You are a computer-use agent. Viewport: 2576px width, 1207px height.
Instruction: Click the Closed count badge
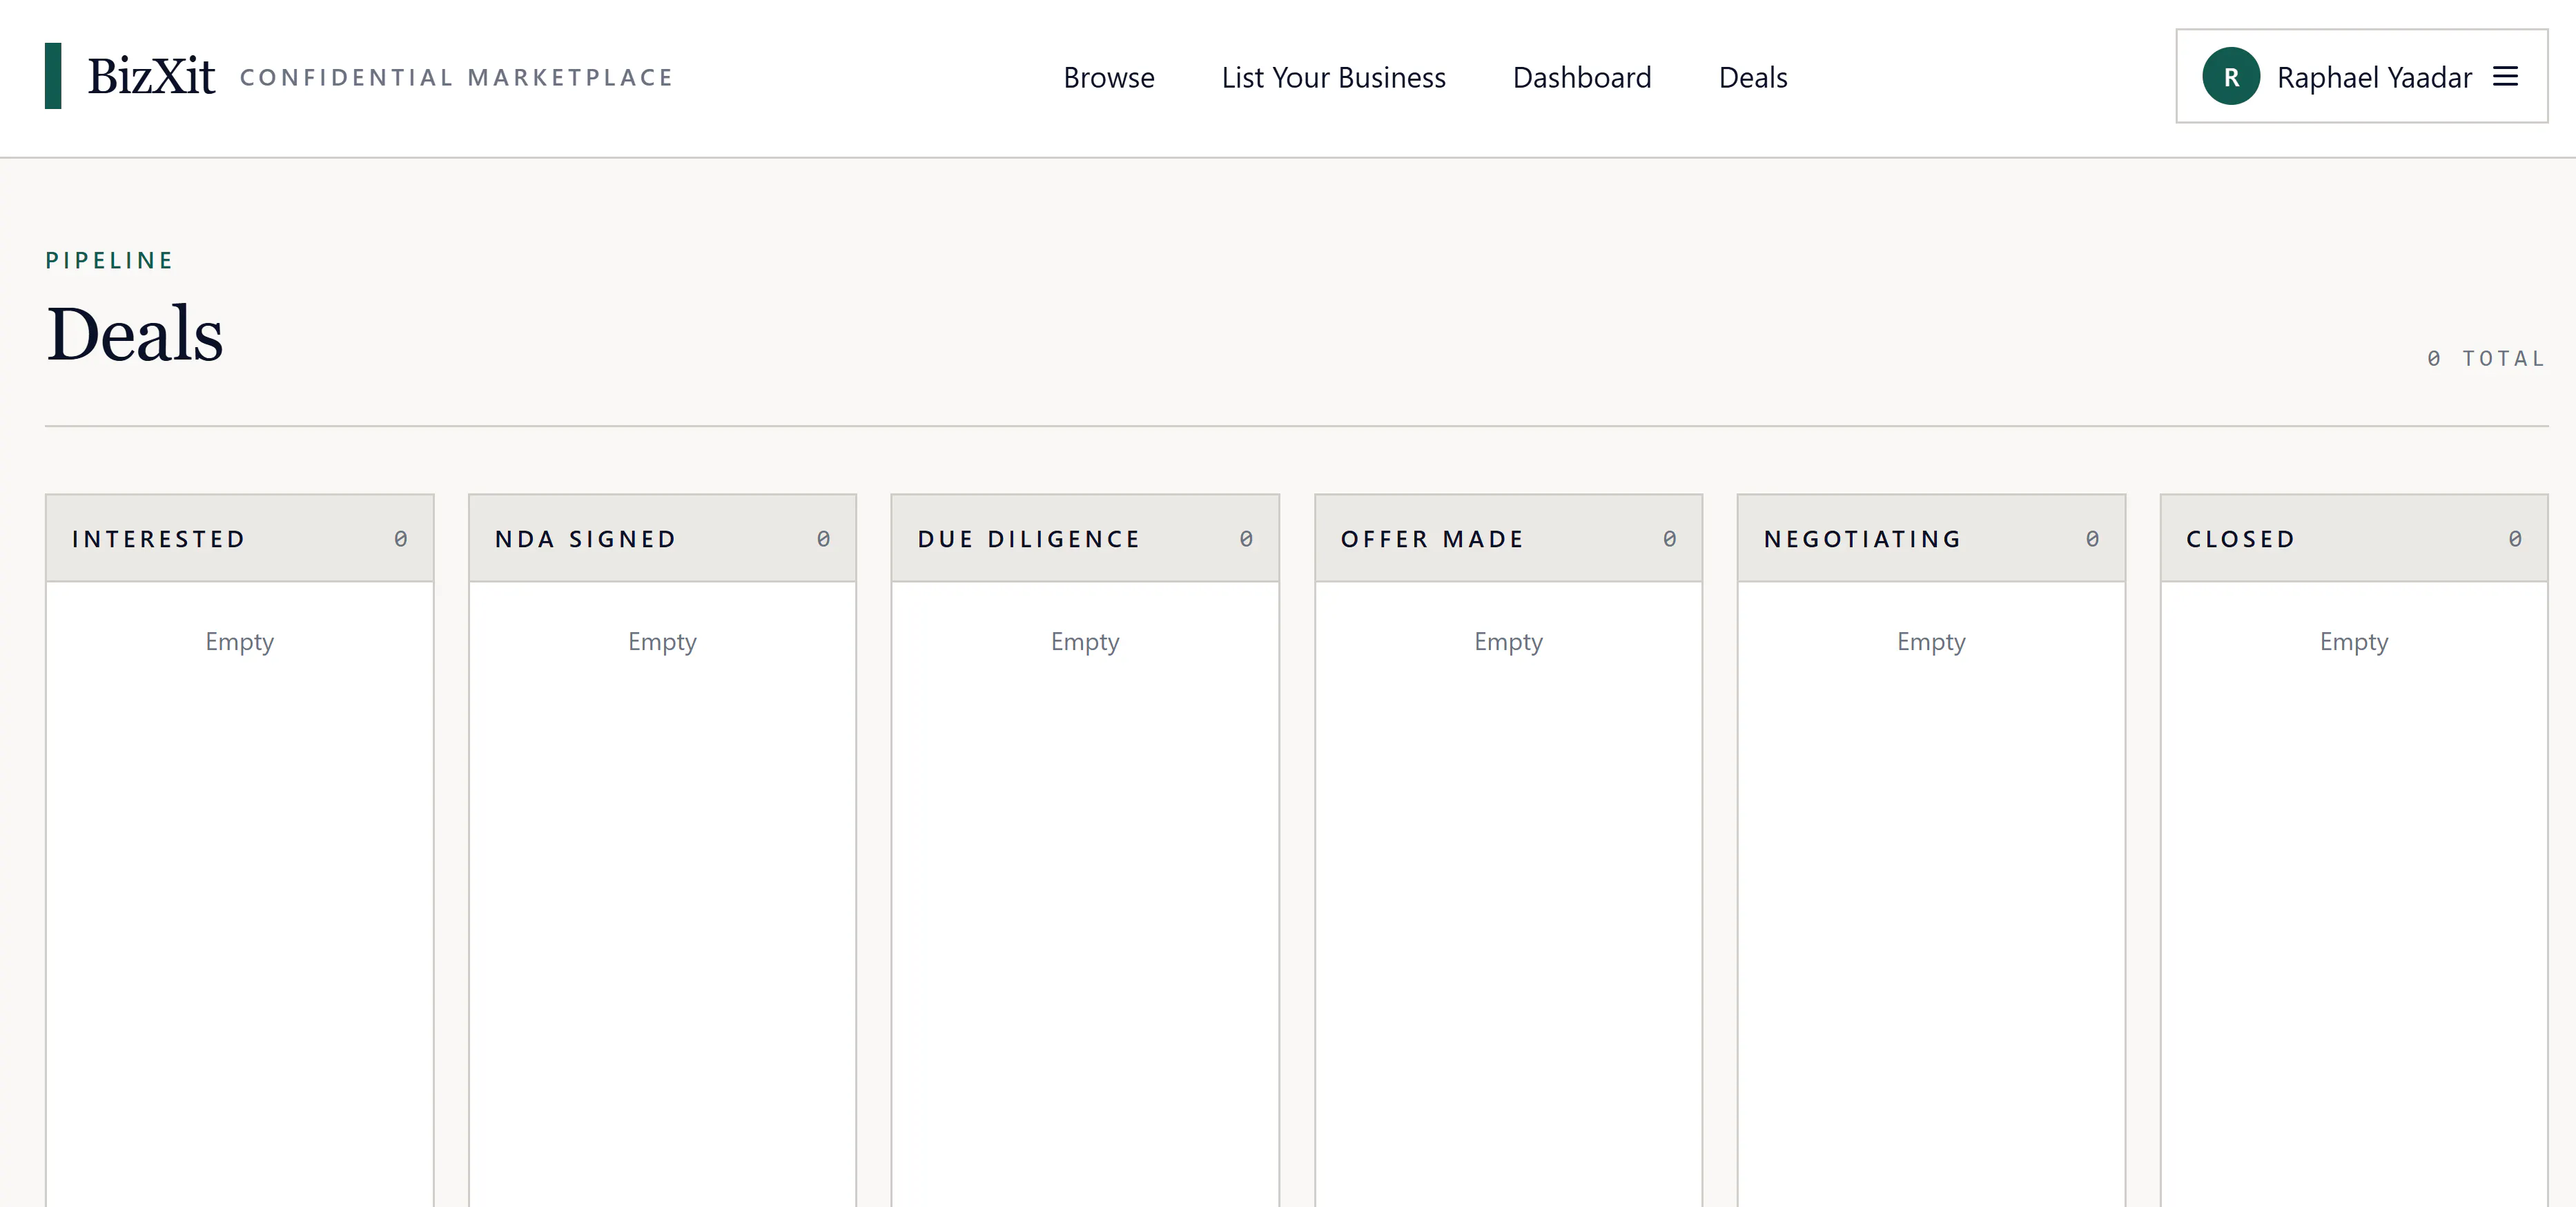point(2514,538)
